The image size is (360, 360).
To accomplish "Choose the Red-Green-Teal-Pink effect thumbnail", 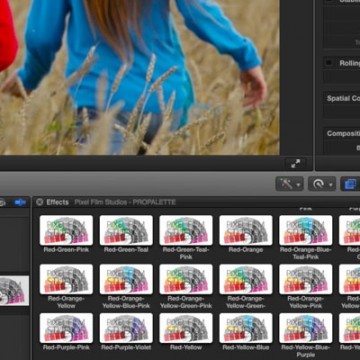I will tap(186, 230).
